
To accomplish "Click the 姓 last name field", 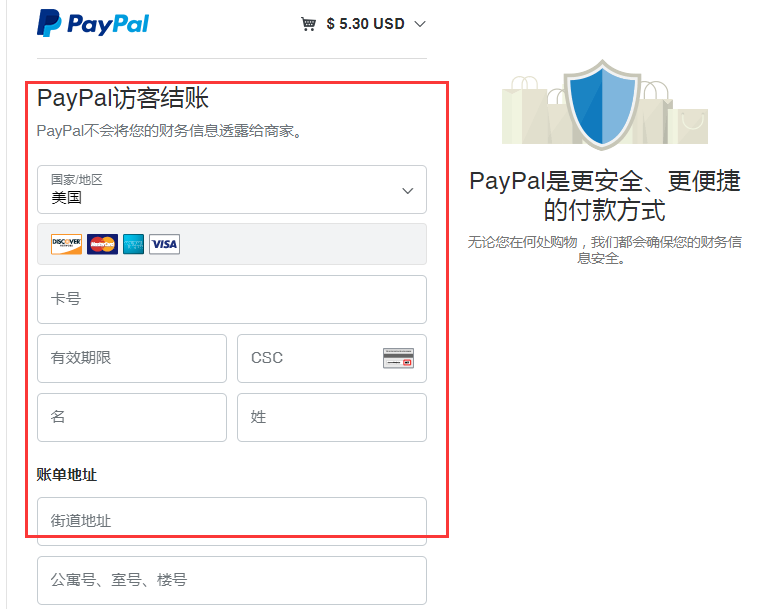I will click(331, 417).
